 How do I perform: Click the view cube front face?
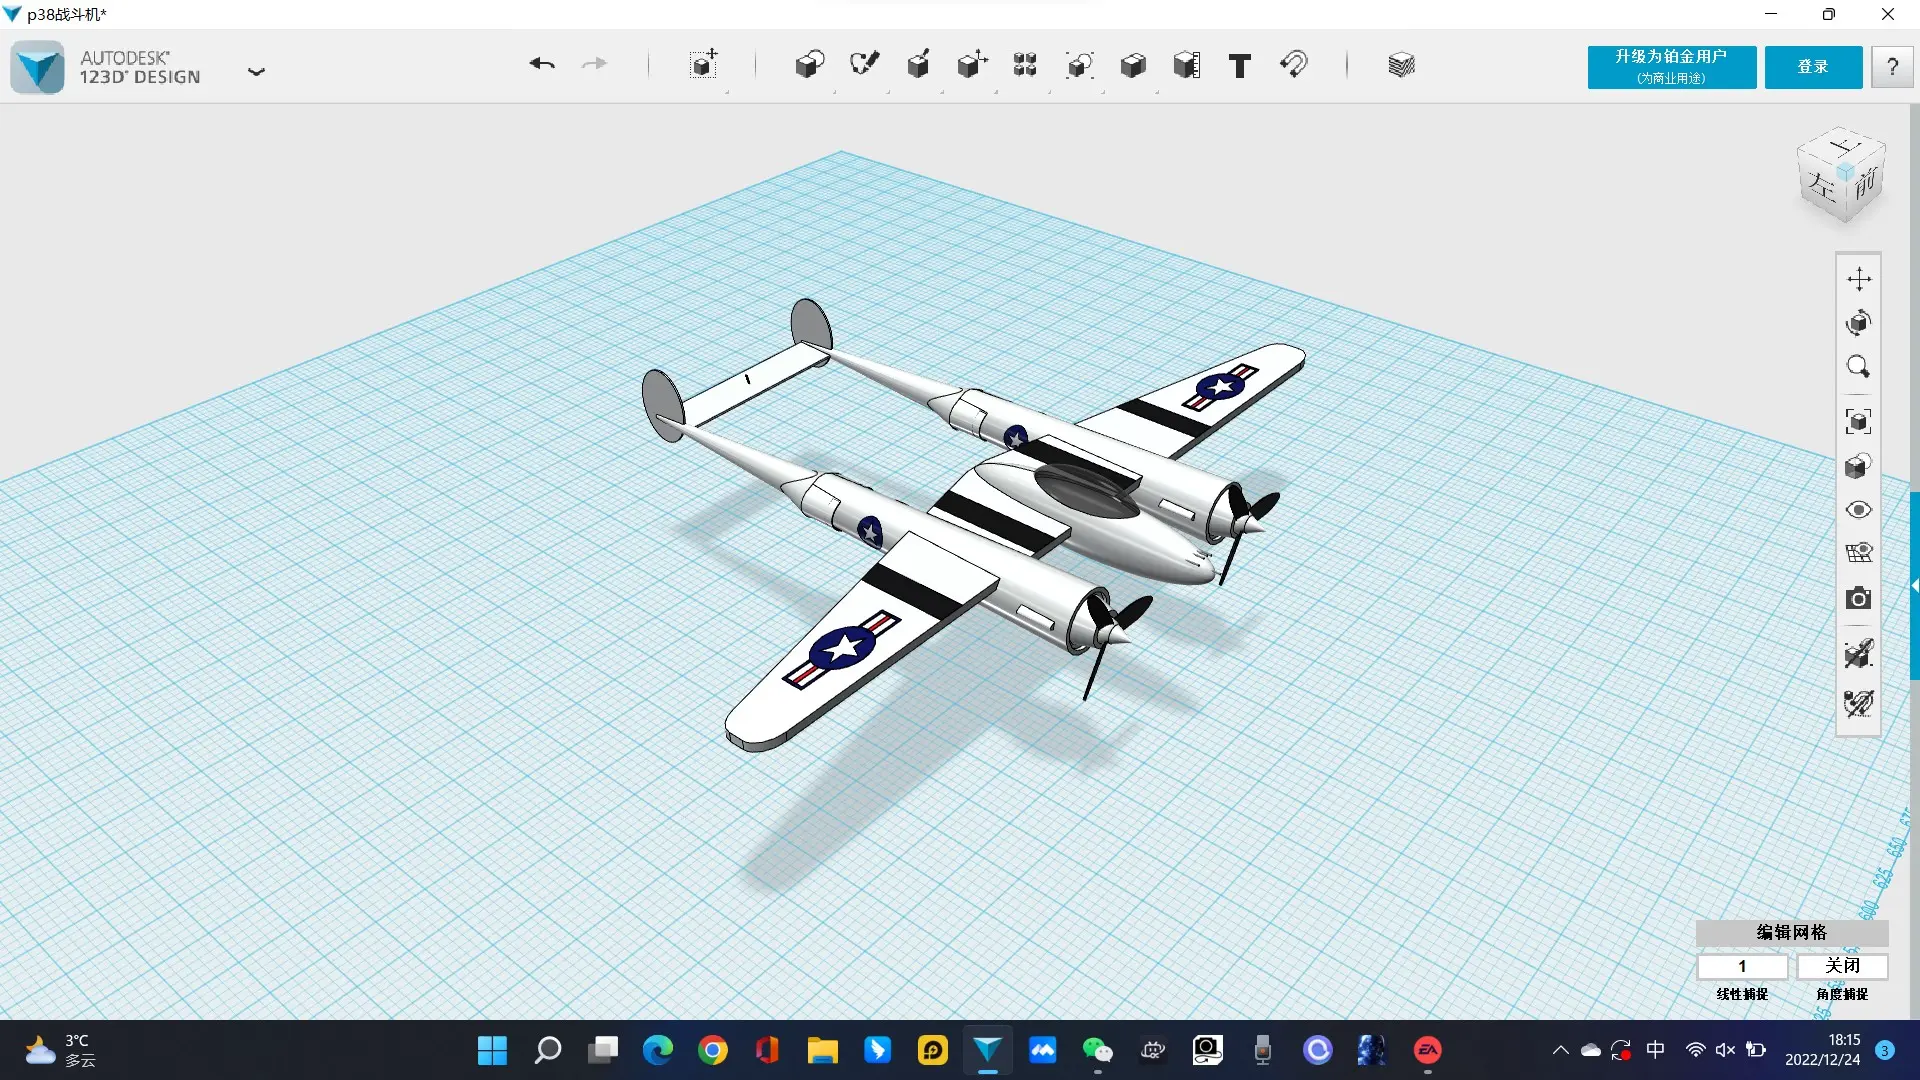pyautogui.click(x=1866, y=184)
